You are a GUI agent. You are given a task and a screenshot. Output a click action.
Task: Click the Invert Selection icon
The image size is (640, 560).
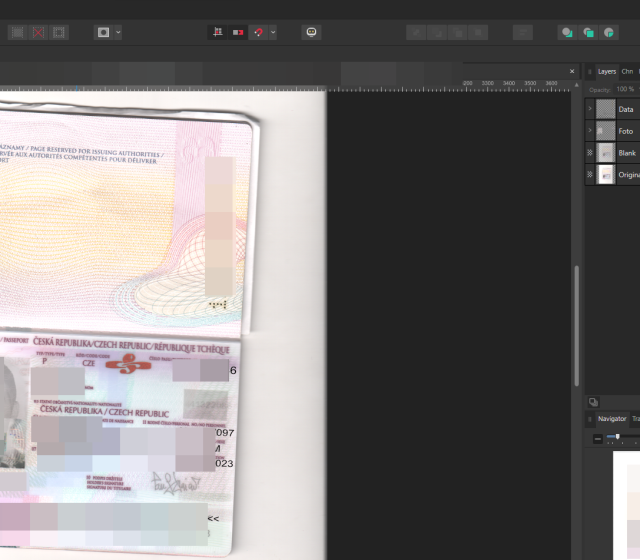59,32
